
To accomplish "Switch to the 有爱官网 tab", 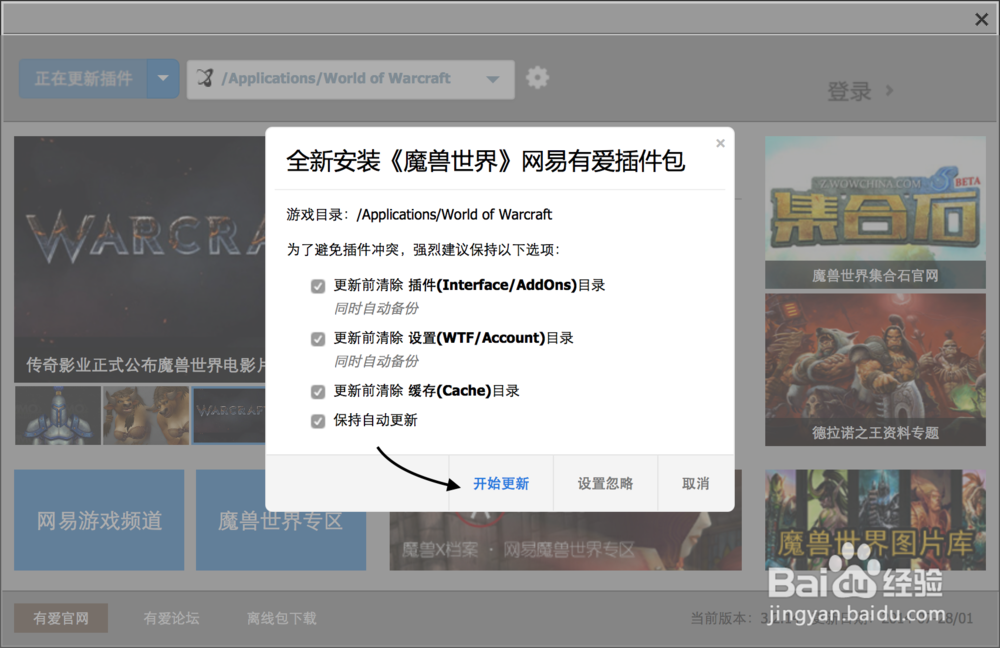I will point(61,618).
